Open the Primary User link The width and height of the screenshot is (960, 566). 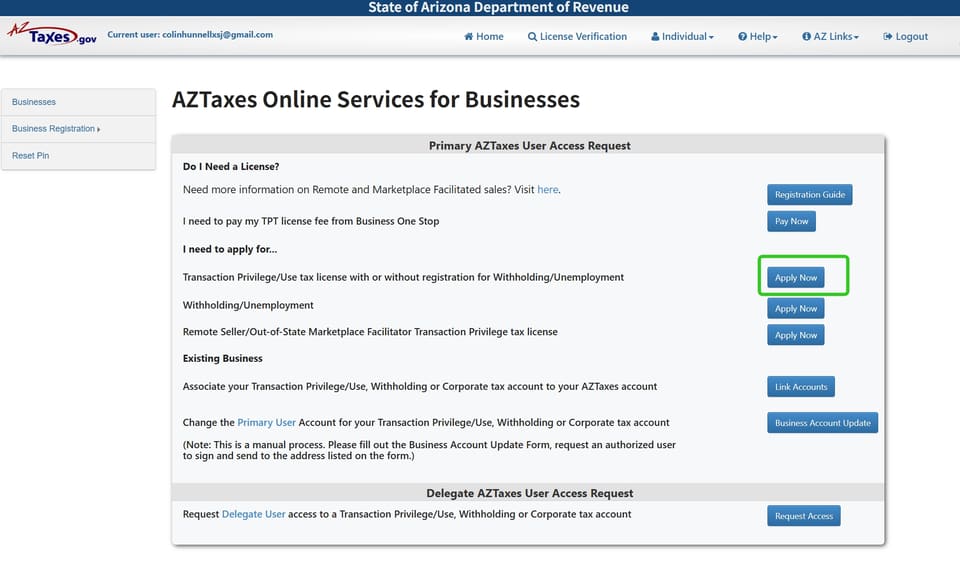266,423
